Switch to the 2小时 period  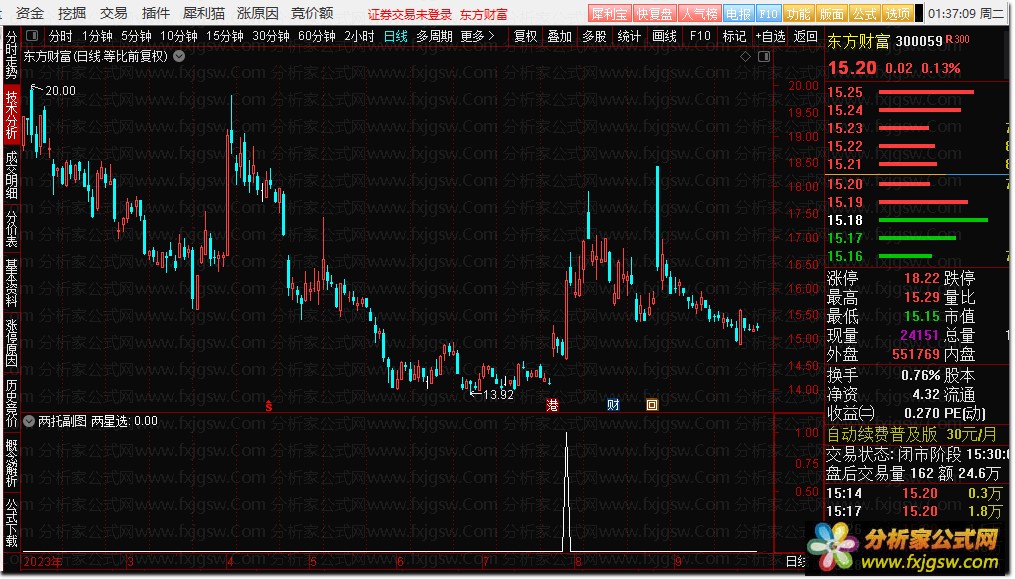[359, 36]
